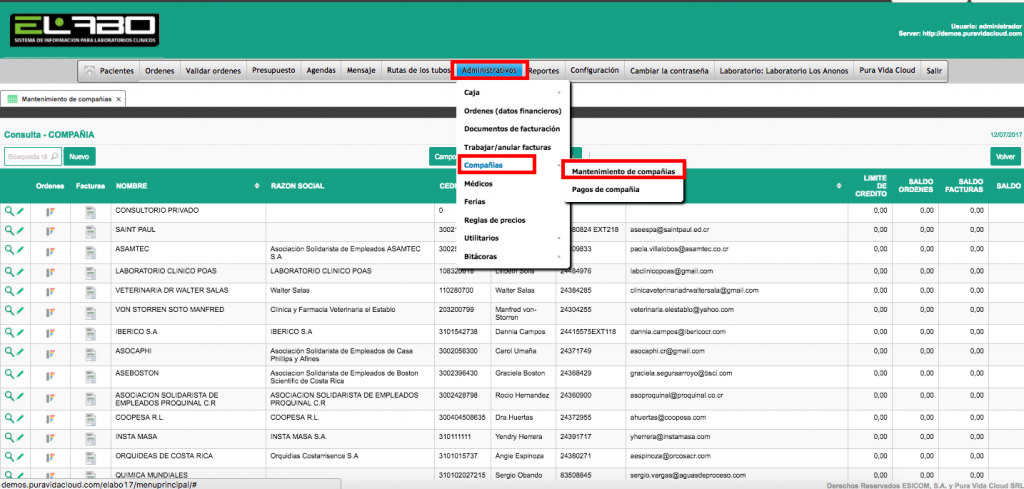Screen dimensions: 1024x489
Task: Open invoices icon for LABORATORIO CLINICO POAS row
Action: point(90,271)
